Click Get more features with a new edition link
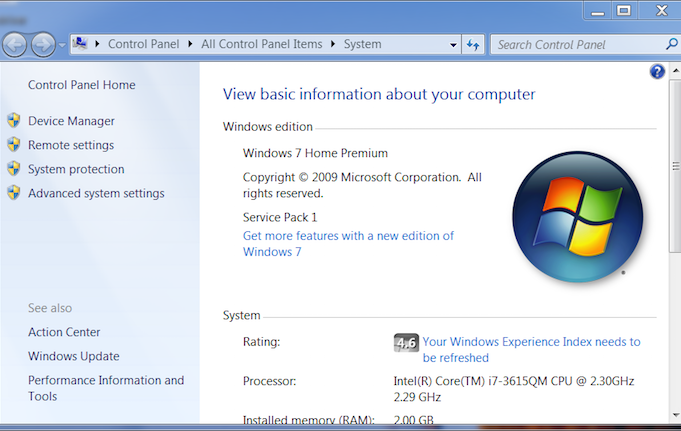681x431 pixels. point(348,244)
